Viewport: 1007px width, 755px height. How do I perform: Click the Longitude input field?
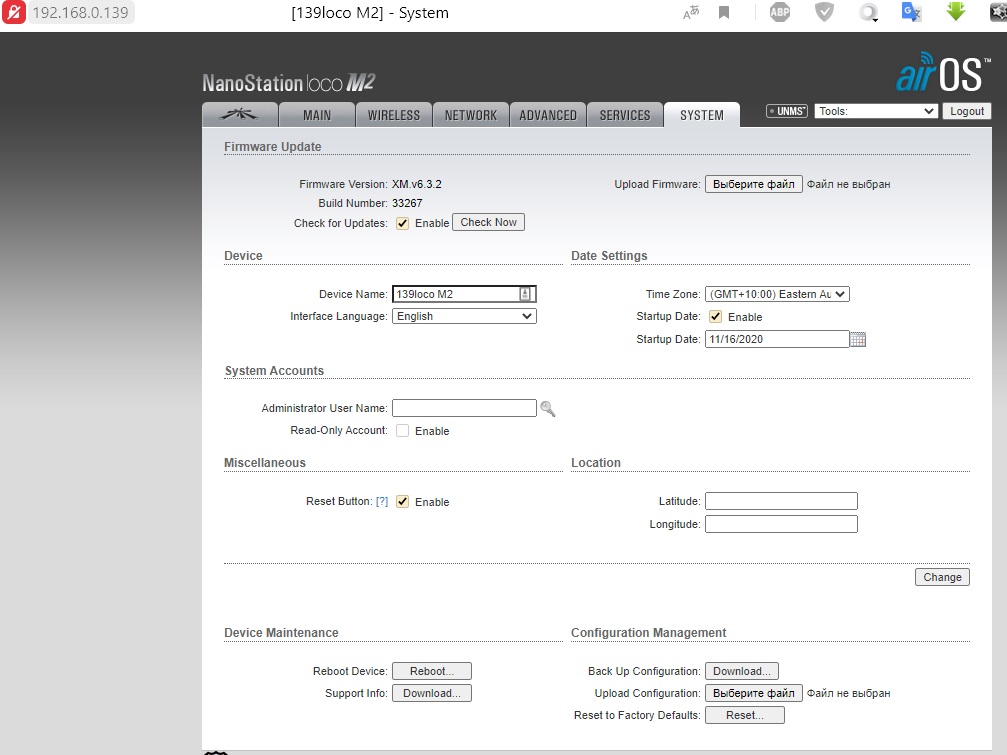pos(782,524)
